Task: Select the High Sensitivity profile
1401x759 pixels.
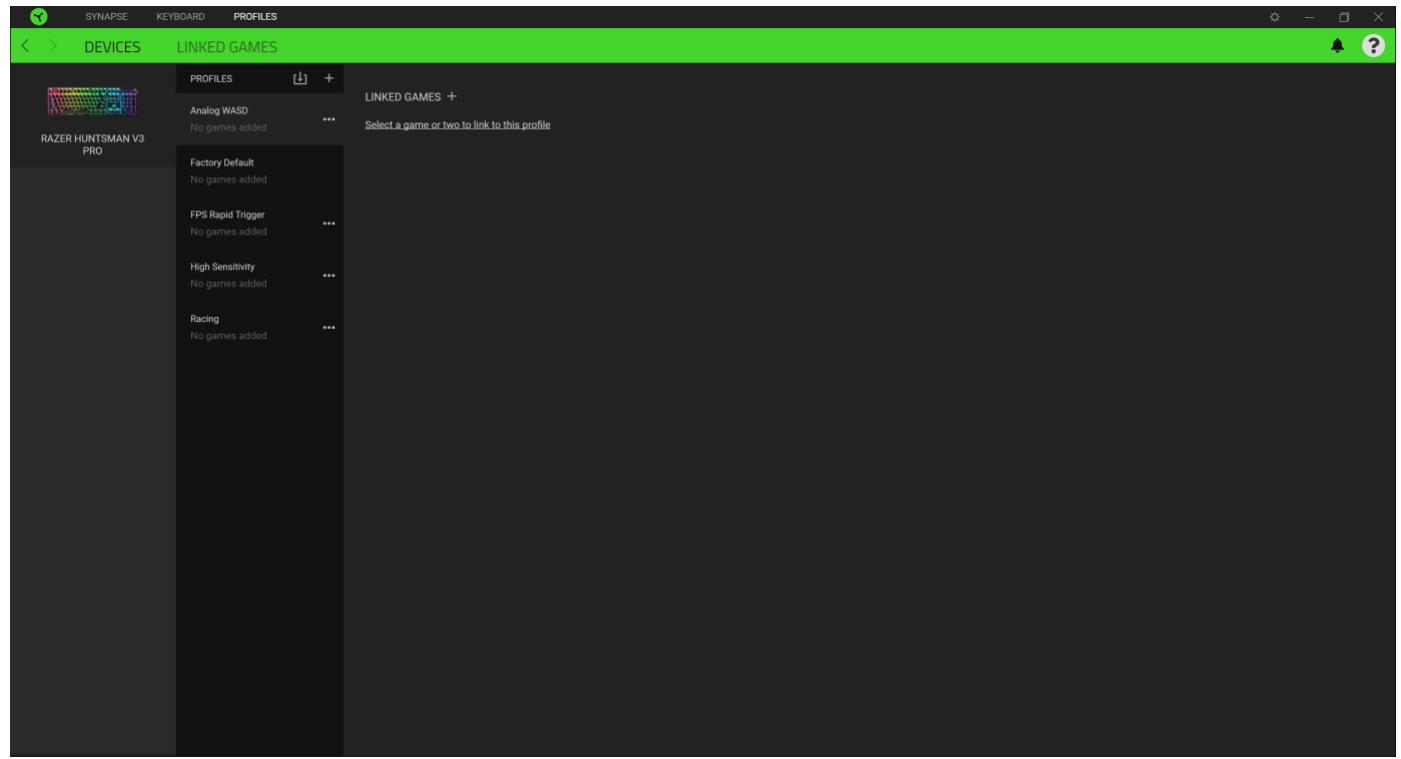Action: click(x=260, y=274)
